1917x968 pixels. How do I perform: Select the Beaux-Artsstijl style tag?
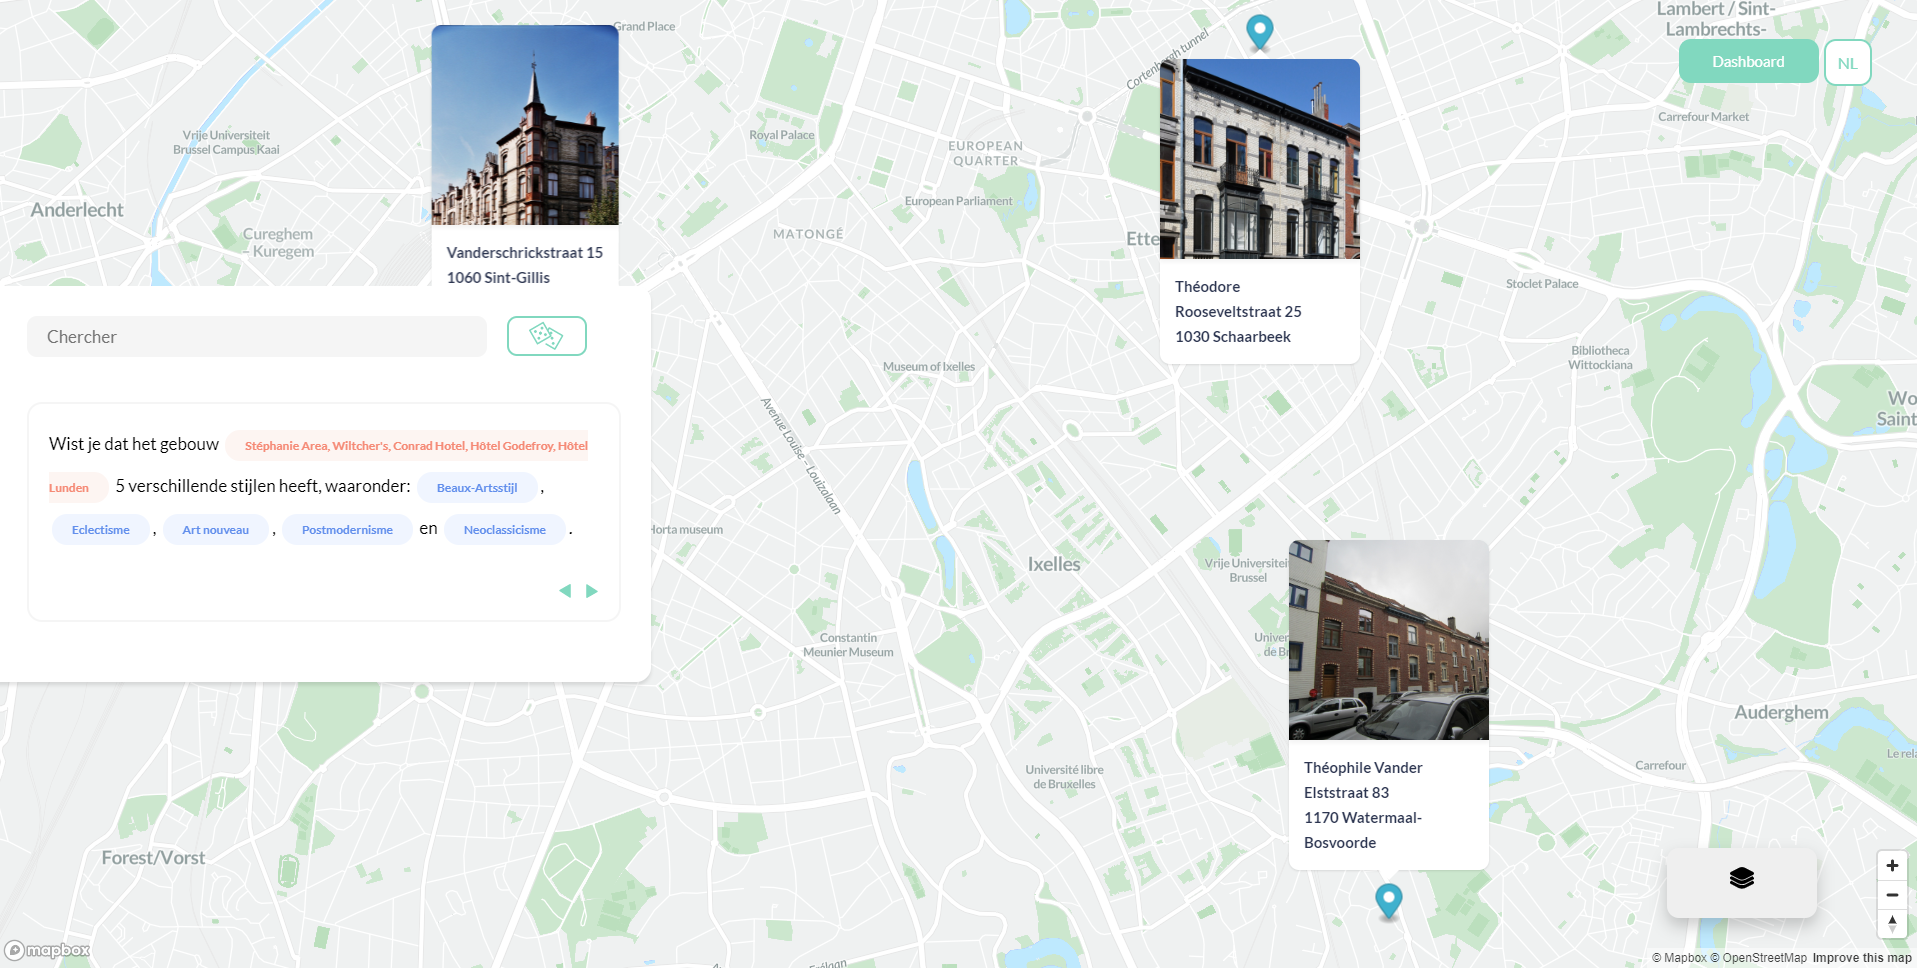pyautogui.click(x=477, y=488)
